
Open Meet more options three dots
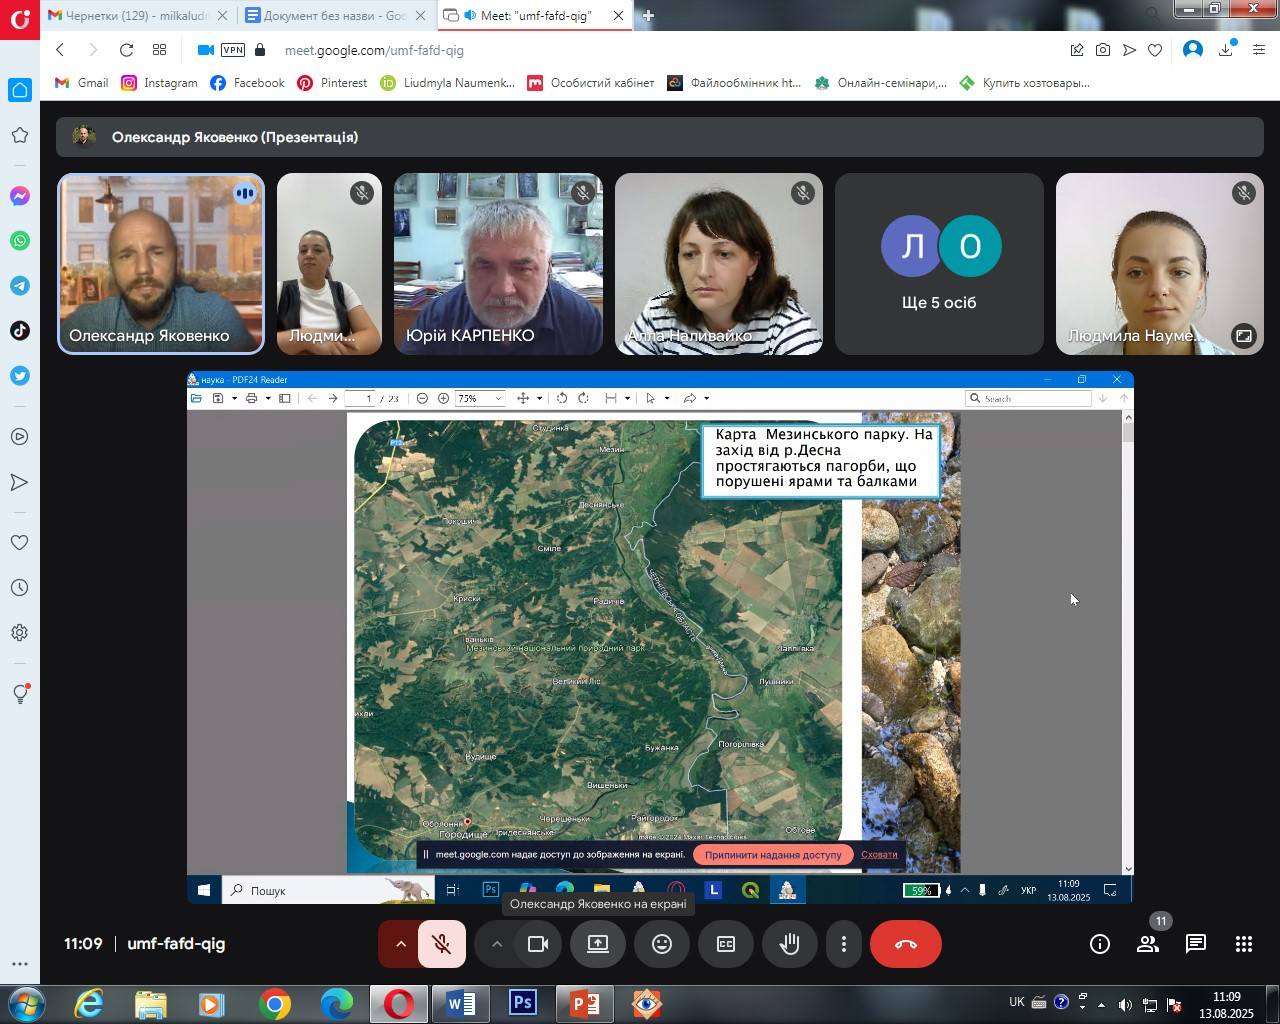pos(844,944)
